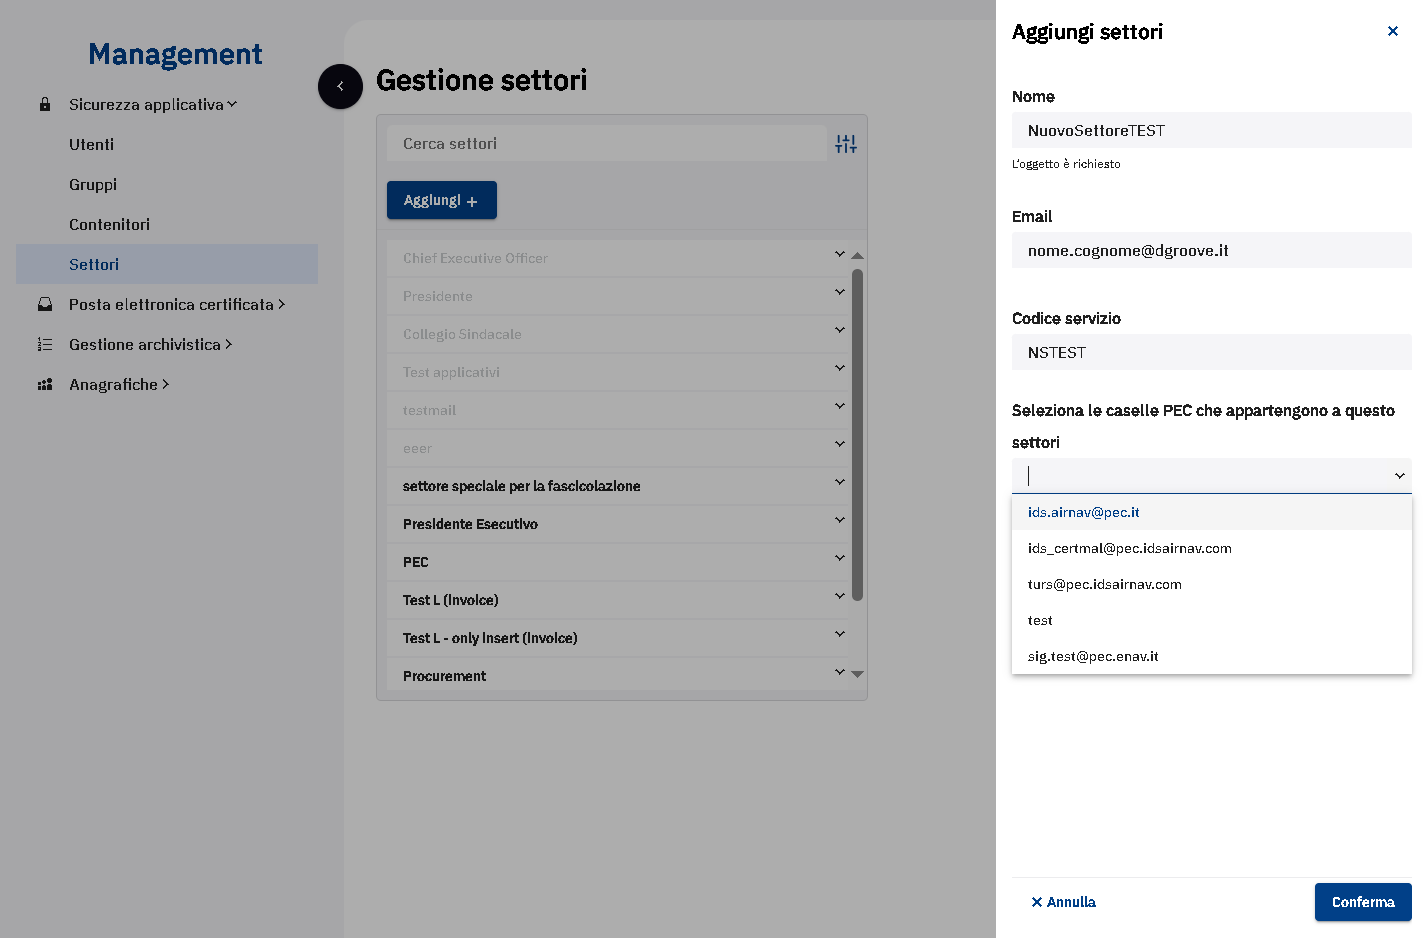Screen dimensions: 1428x938
Task: Select ids_certmal@pec.idsairnav.com option
Action: 1212,548
